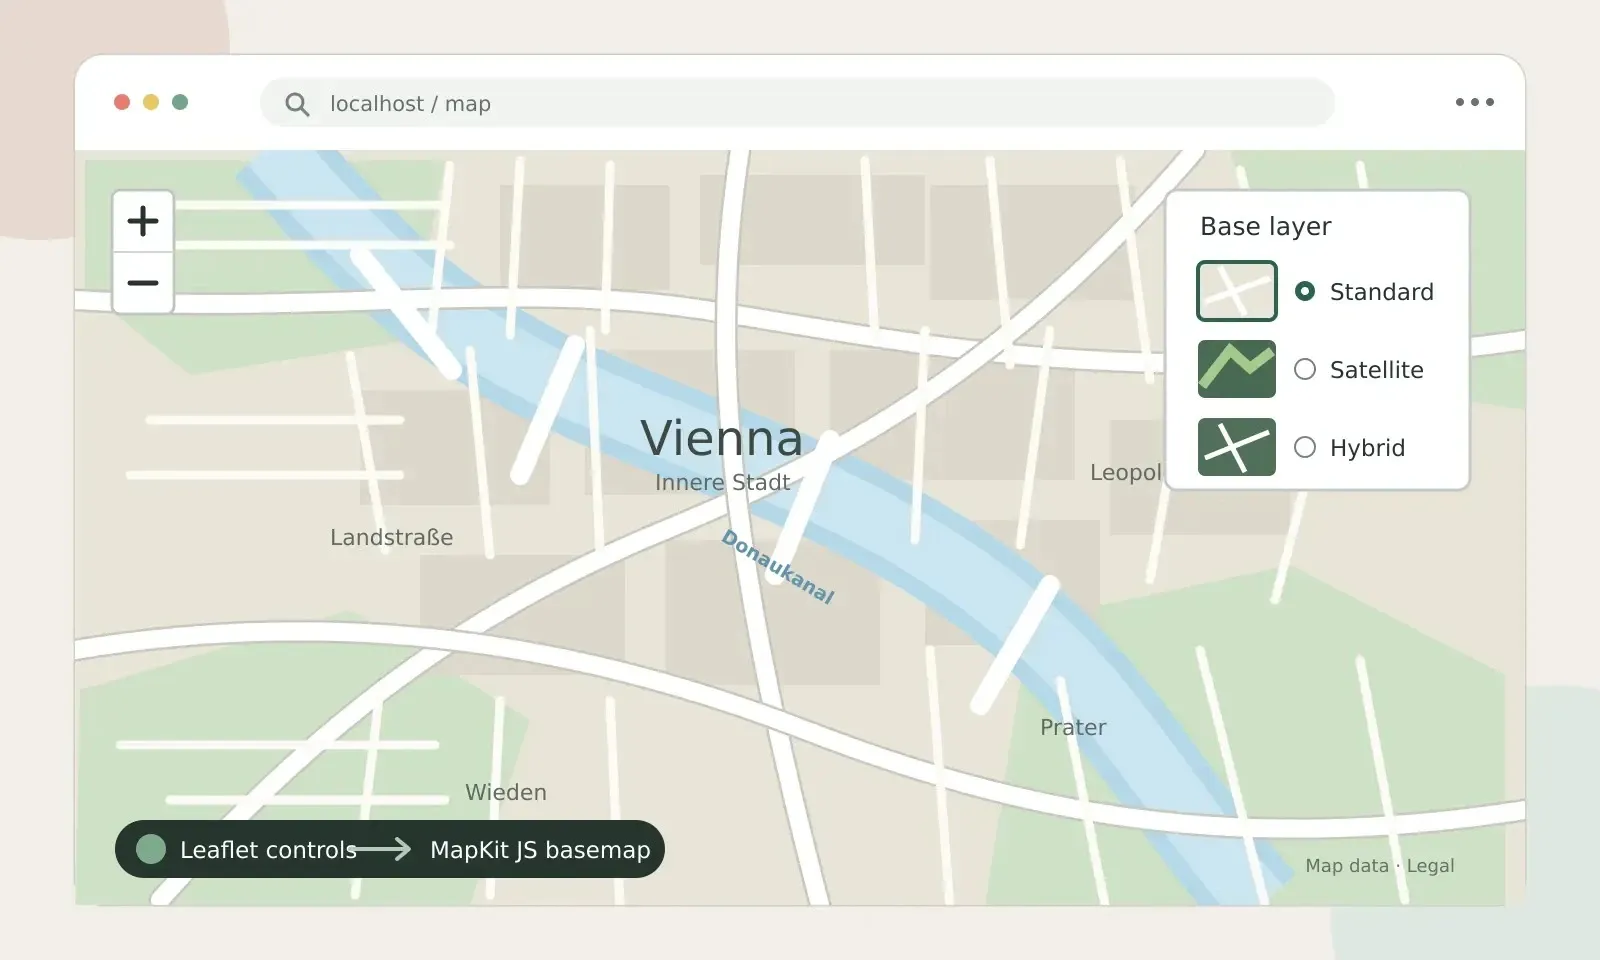Focus the localhost / map address field
Image resolution: width=1600 pixels, height=960 pixels.
click(797, 103)
